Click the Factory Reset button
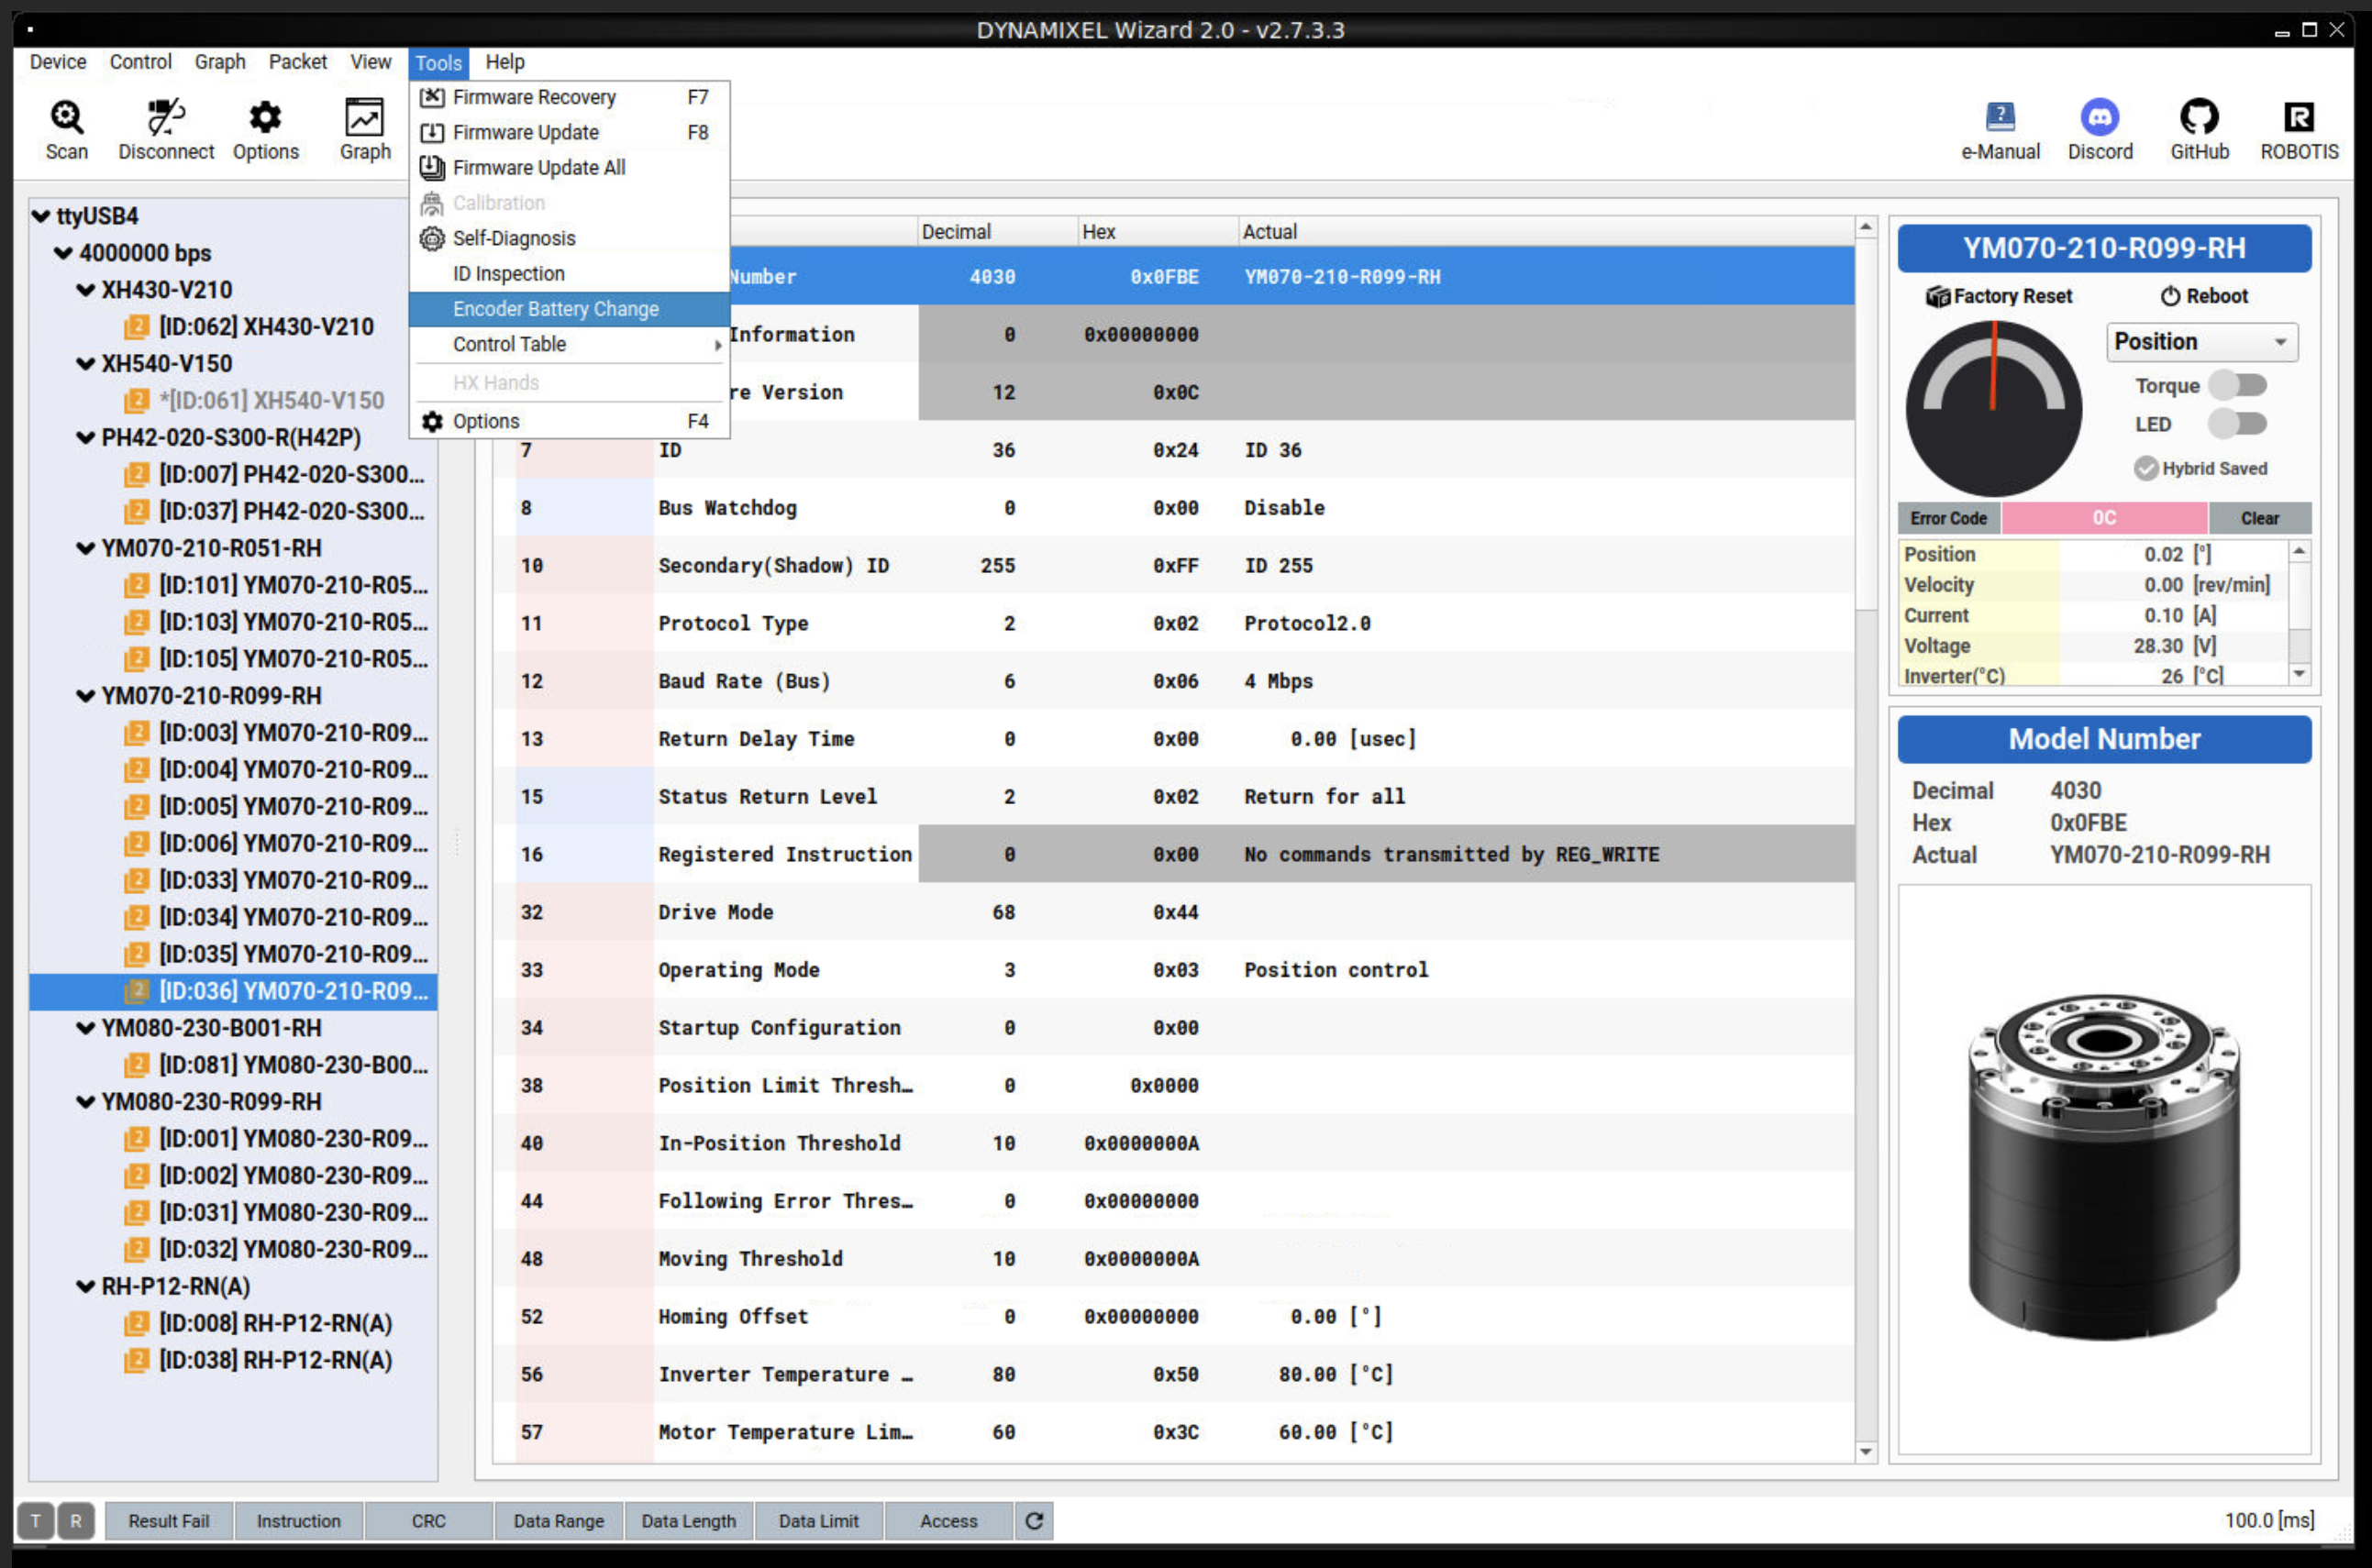2372x1568 pixels. click(1998, 296)
